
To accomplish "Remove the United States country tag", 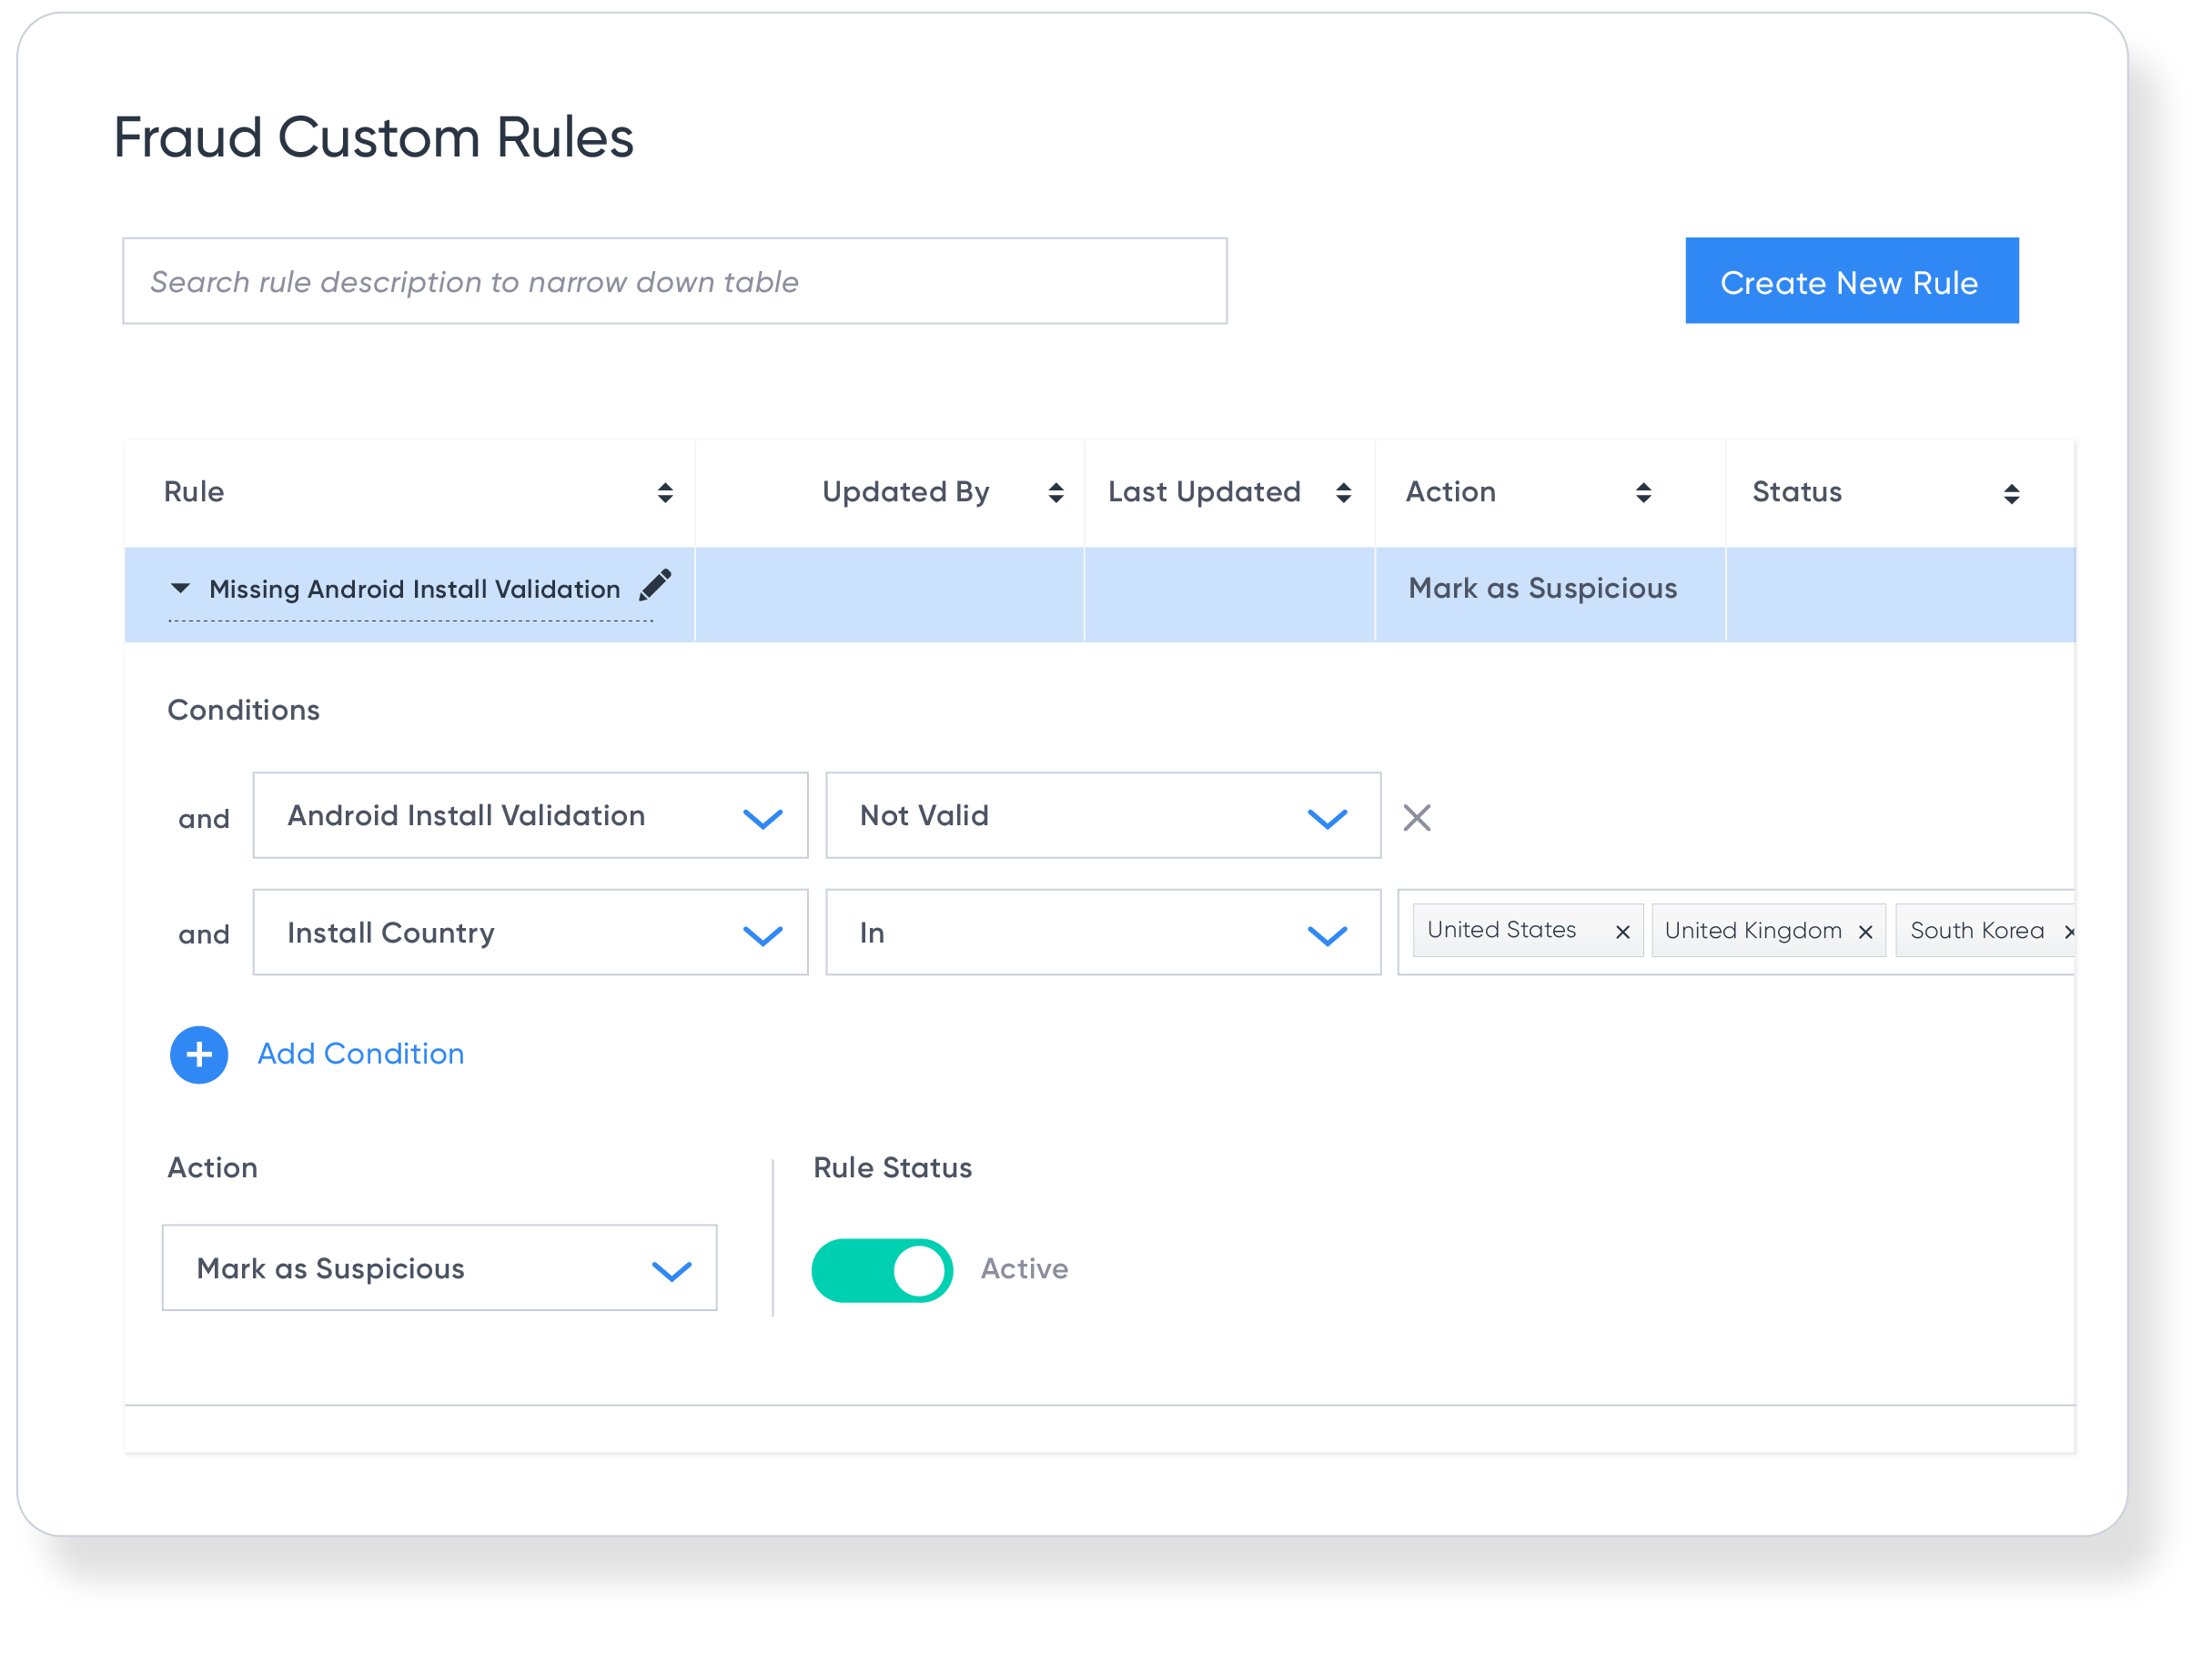I will 1622,932.
